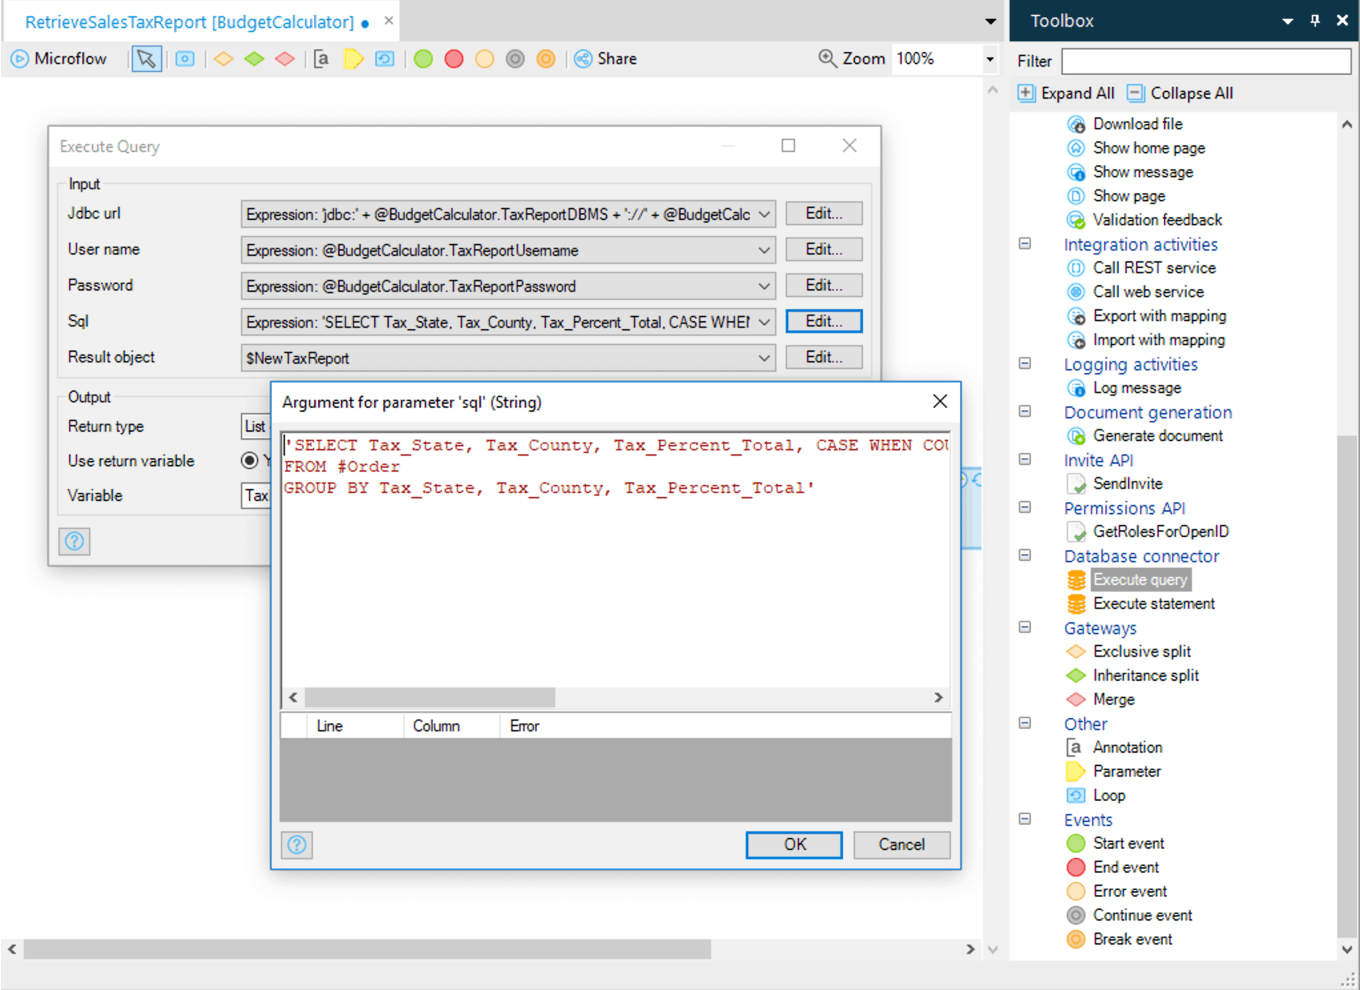Collapse the Gateways group in the Toolbox
Image resolution: width=1360 pixels, height=990 pixels.
click(x=1024, y=627)
